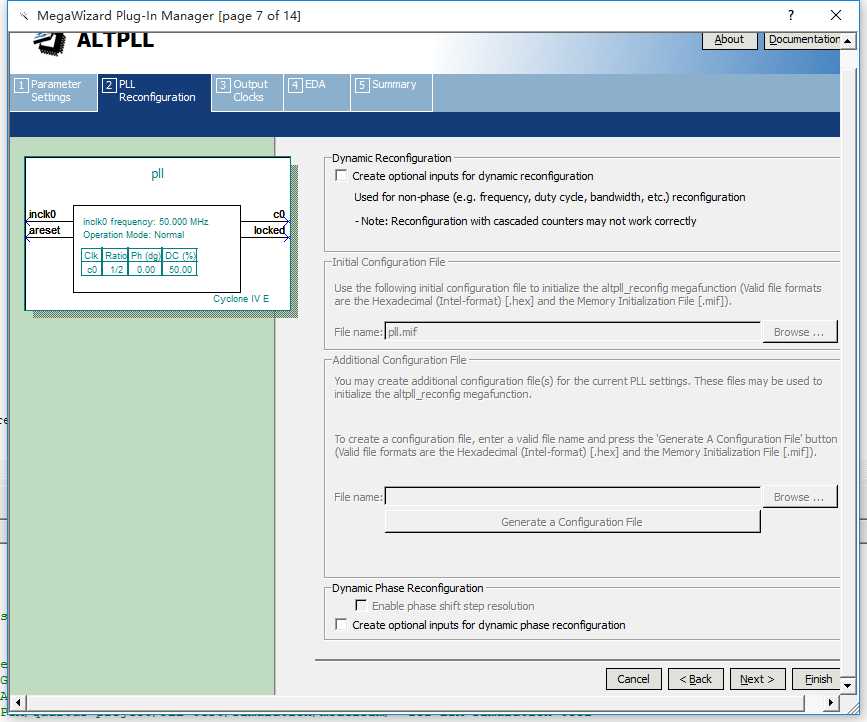The image size is (867, 722).
Task: Browse for the additional configuration file
Action: (x=800, y=496)
